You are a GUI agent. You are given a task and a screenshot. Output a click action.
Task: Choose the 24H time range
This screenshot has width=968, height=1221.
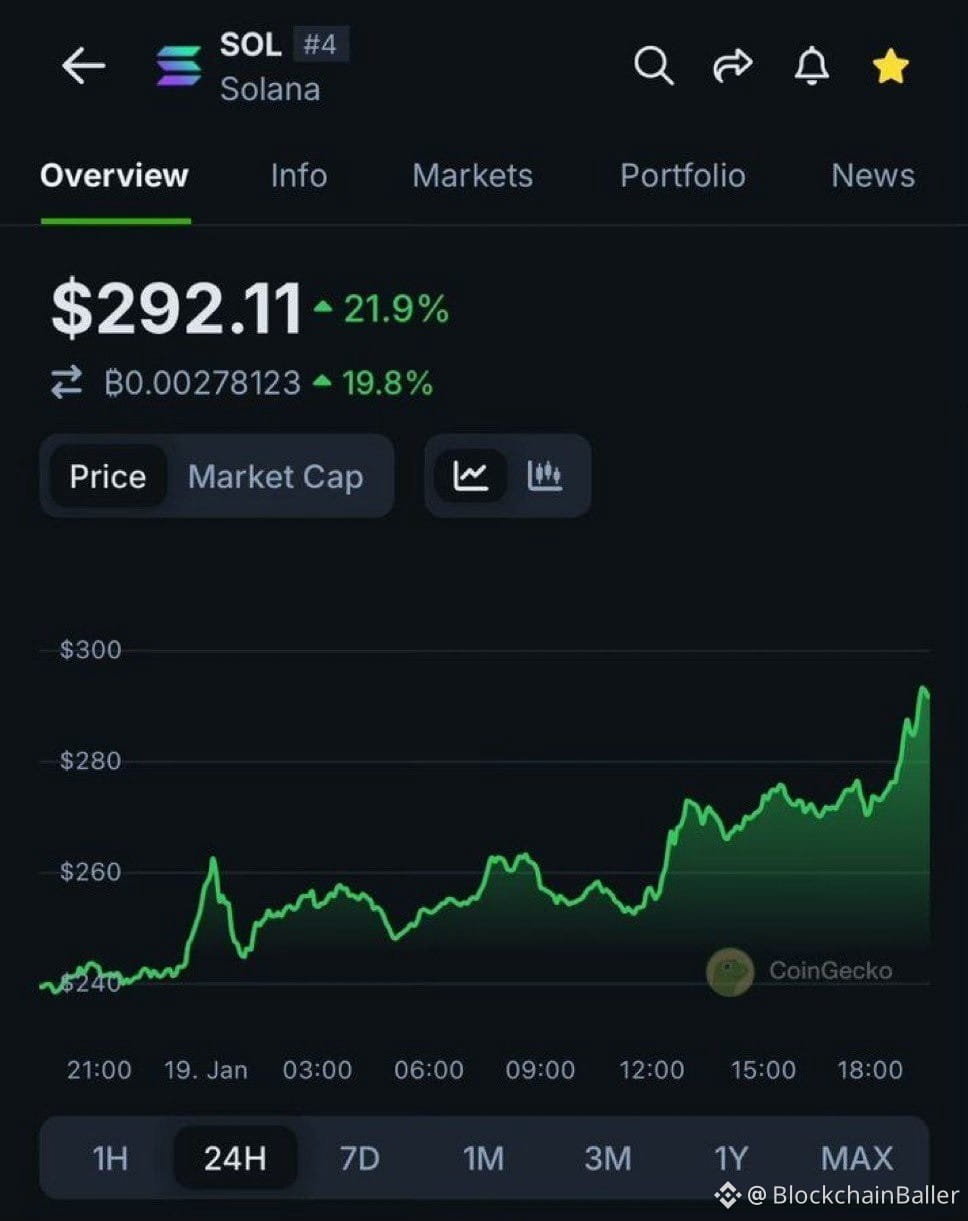235,1158
